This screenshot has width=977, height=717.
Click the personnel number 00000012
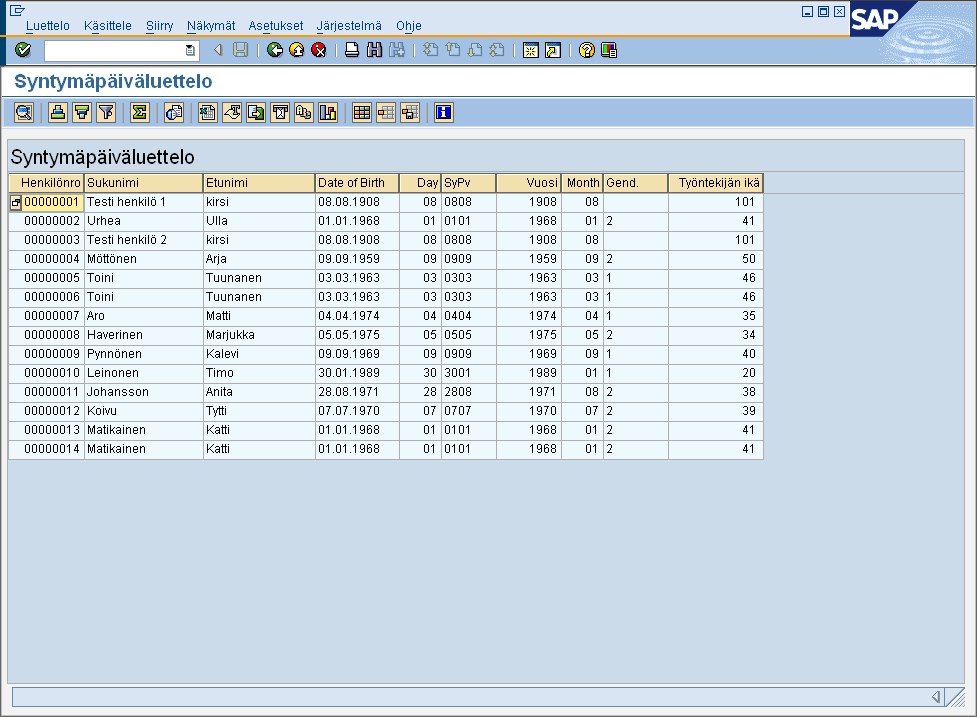(x=52, y=411)
